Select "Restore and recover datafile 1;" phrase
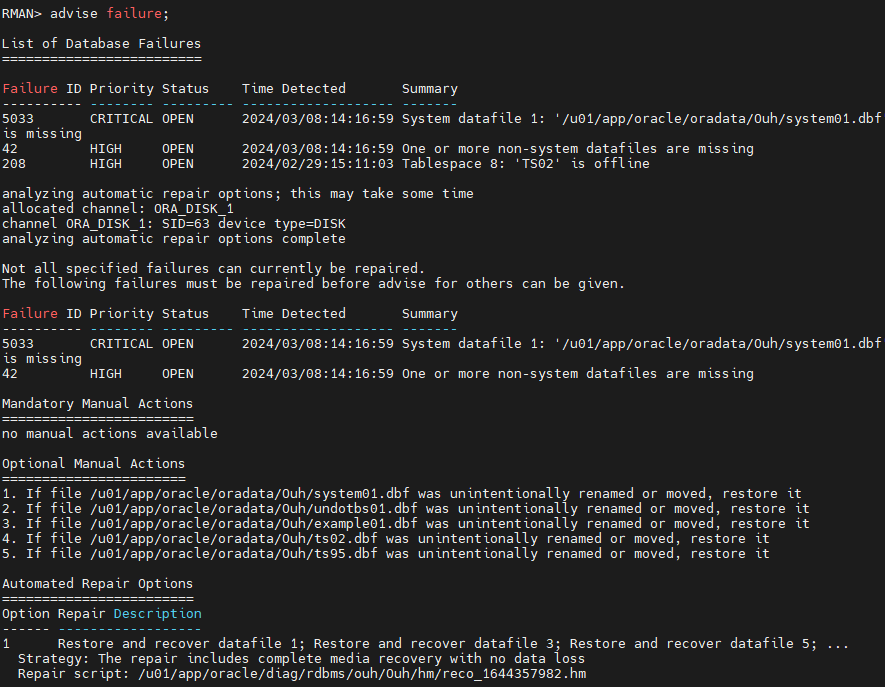 [181, 644]
